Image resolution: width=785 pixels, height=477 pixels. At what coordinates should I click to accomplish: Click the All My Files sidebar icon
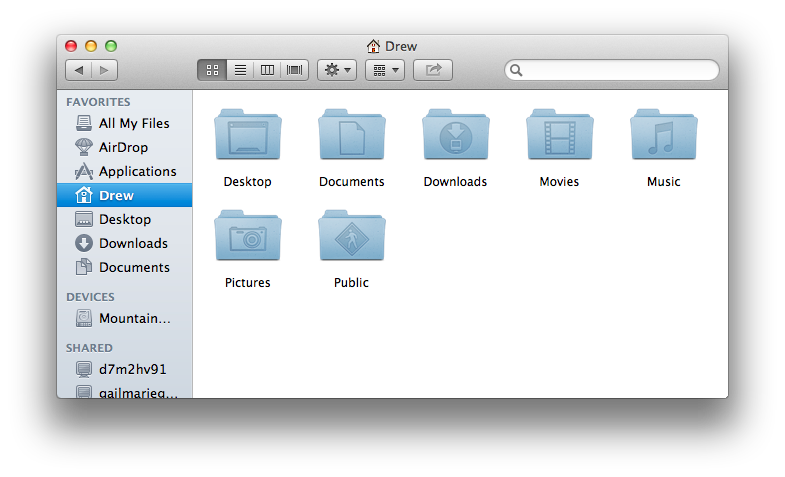(84, 123)
